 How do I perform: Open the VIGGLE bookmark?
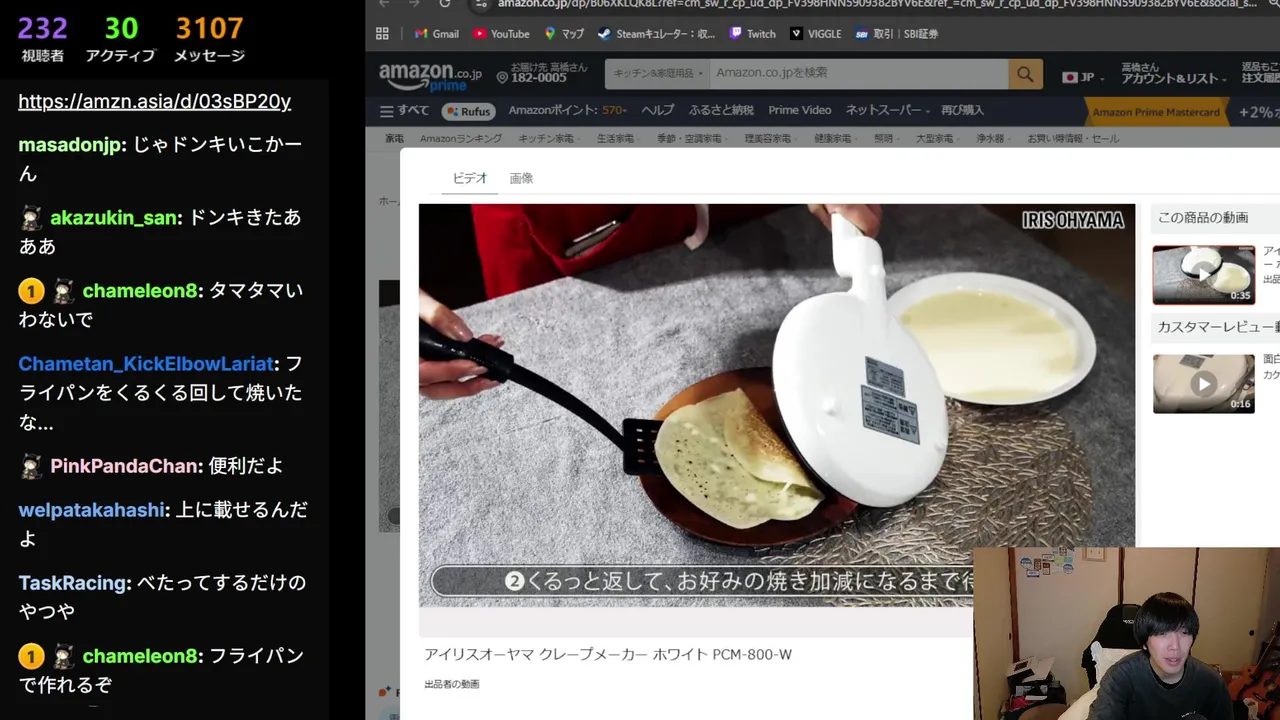tap(816, 34)
